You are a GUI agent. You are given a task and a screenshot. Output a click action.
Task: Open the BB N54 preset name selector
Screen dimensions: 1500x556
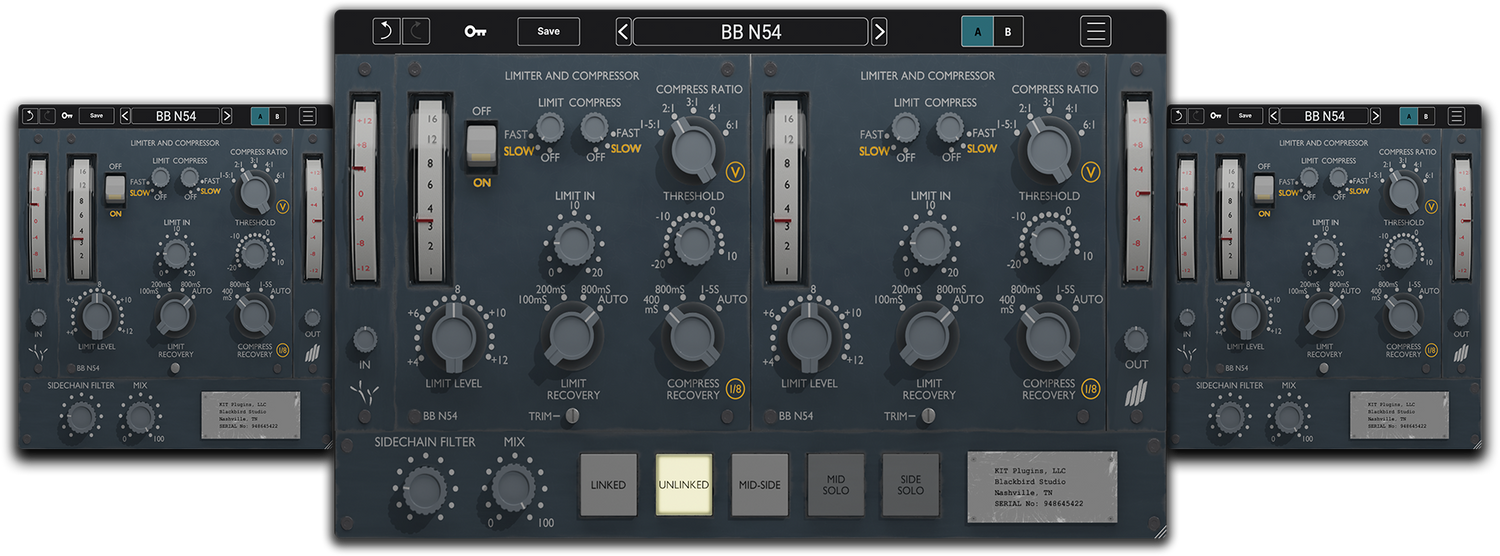tap(750, 32)
